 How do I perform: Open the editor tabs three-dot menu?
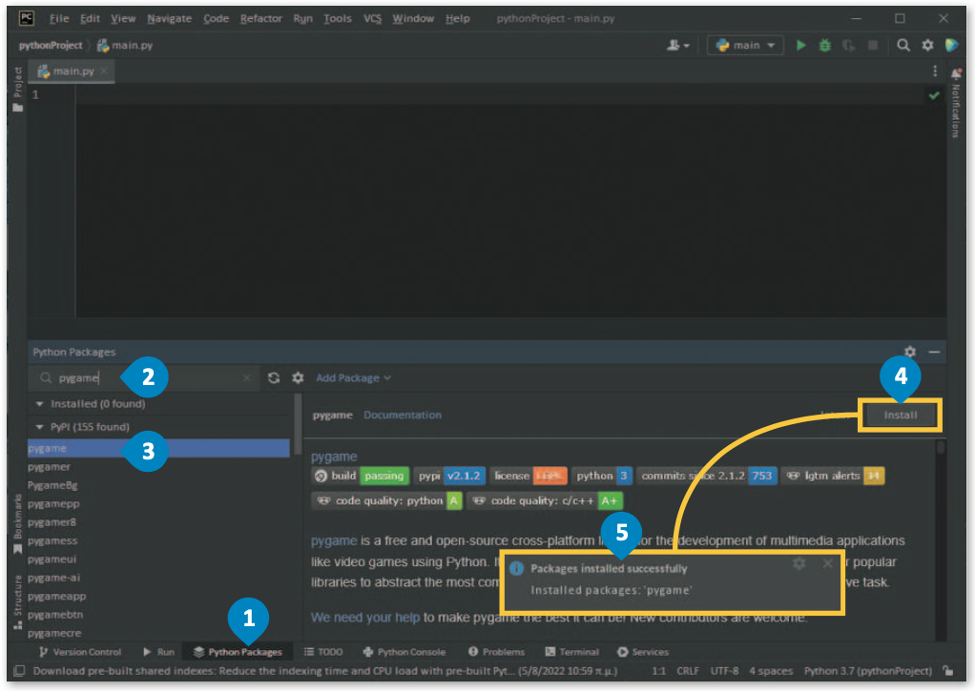click(935, 71)
